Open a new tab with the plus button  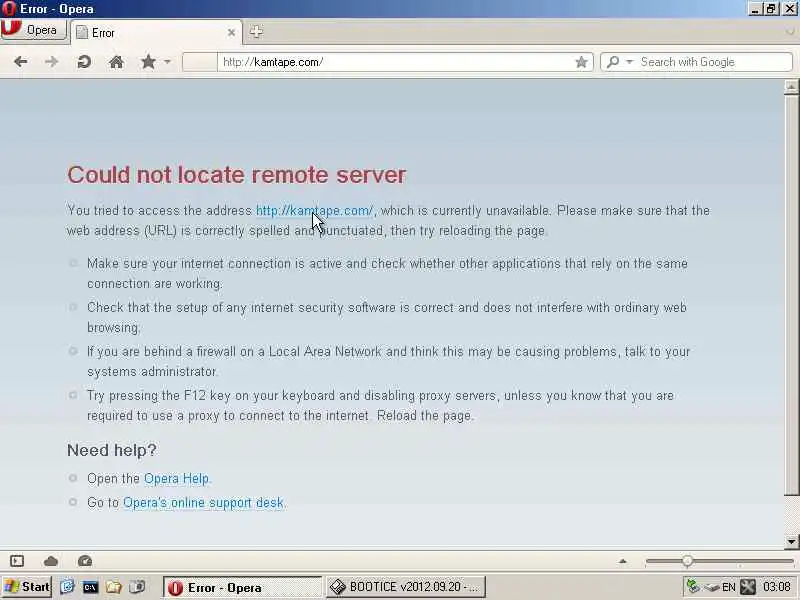pyautogui.click(x=256, y=32)
